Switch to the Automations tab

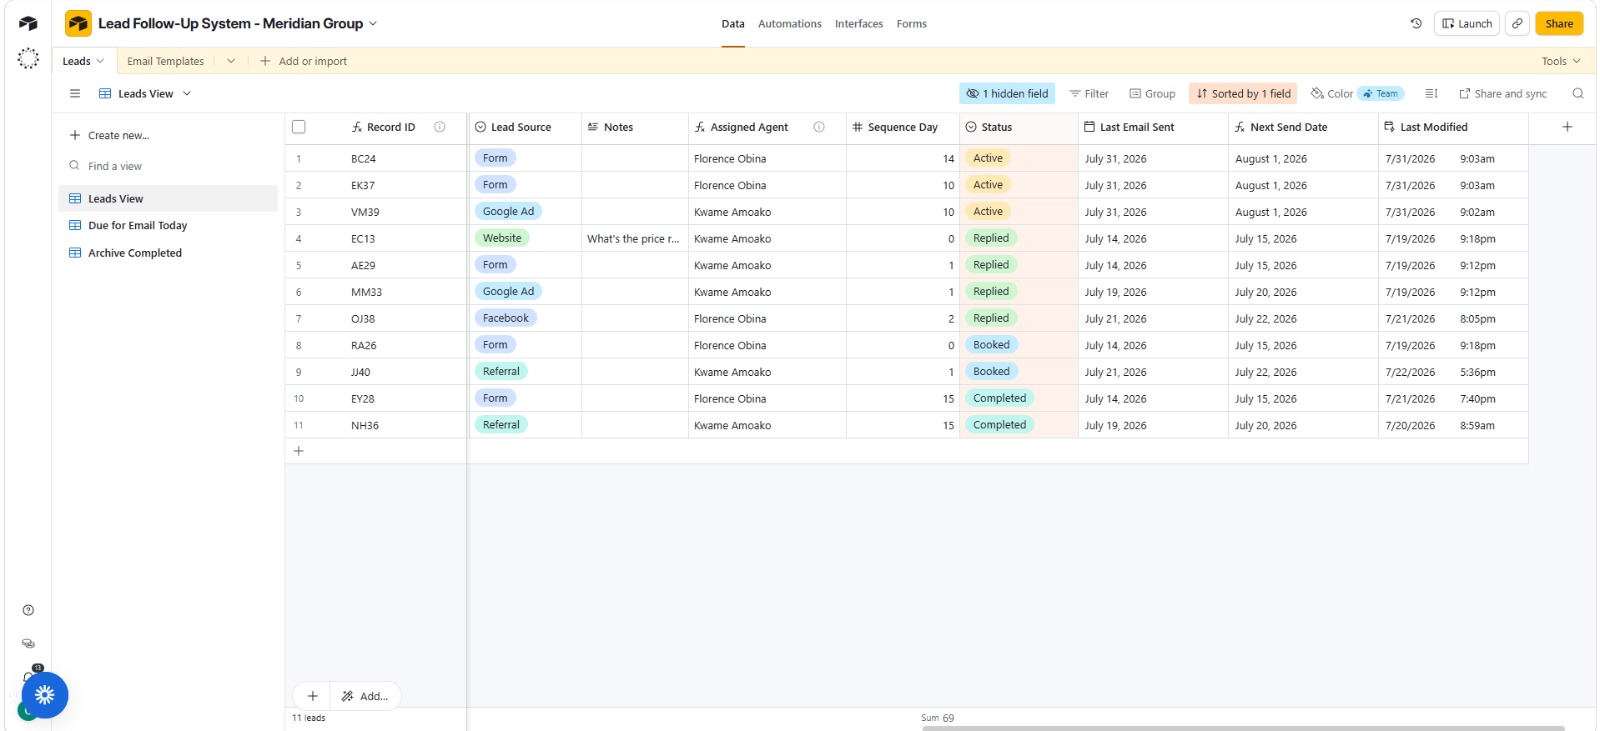[790, 23]
